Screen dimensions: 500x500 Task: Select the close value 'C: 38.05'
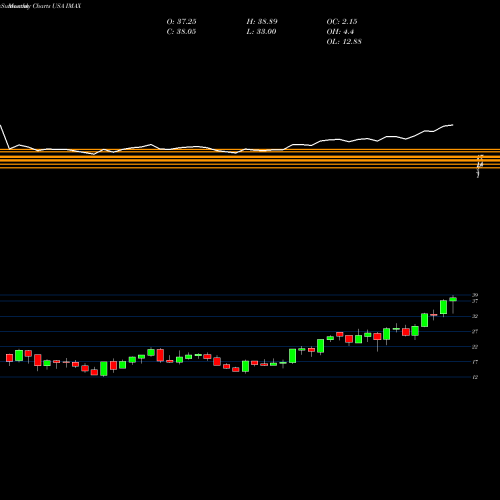point(181,32)
